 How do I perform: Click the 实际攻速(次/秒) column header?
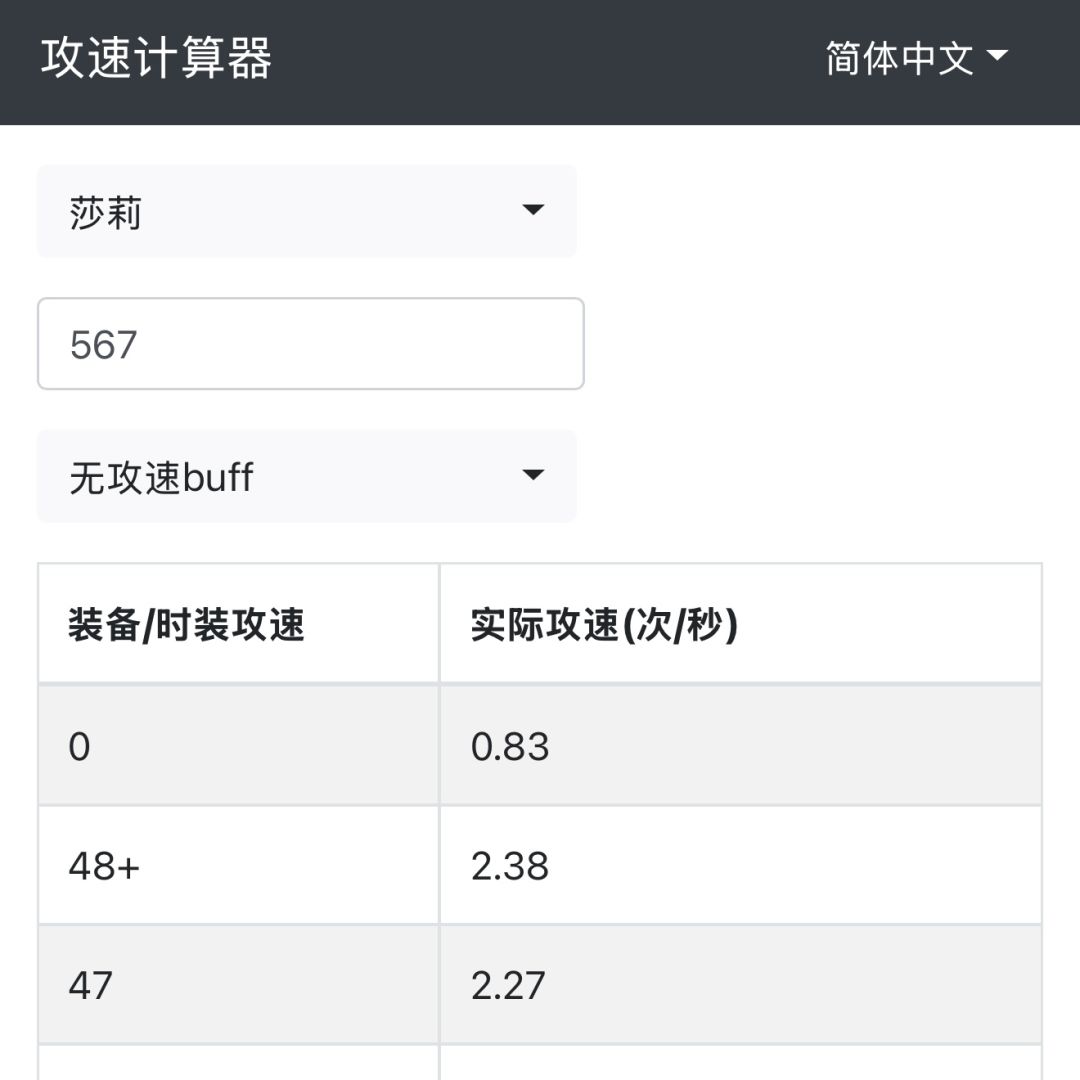coord(604,625)
